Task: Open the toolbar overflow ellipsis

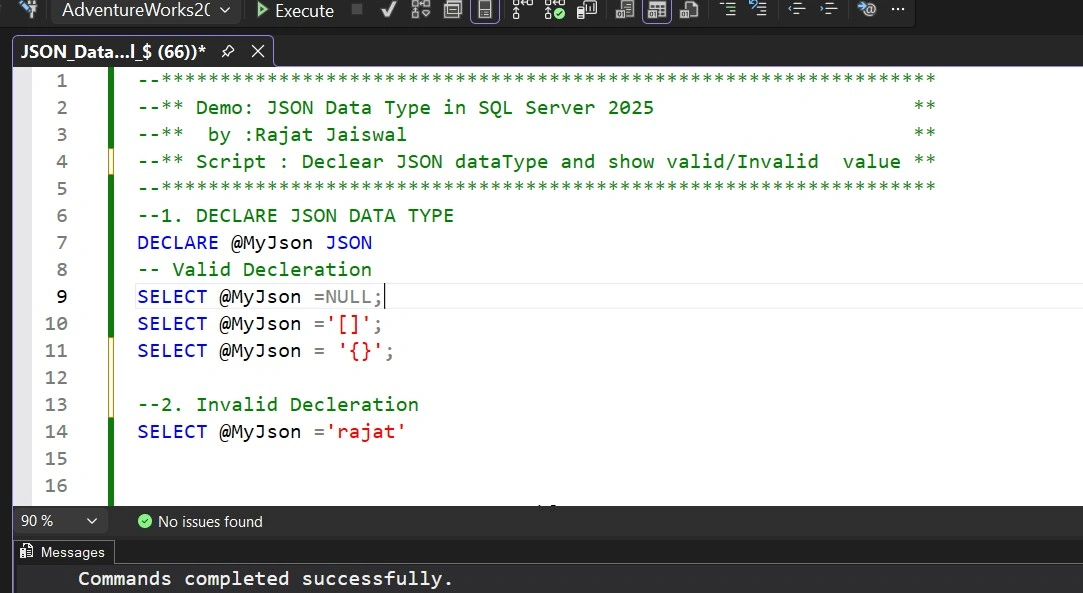Action: click(x=898, y=9)
